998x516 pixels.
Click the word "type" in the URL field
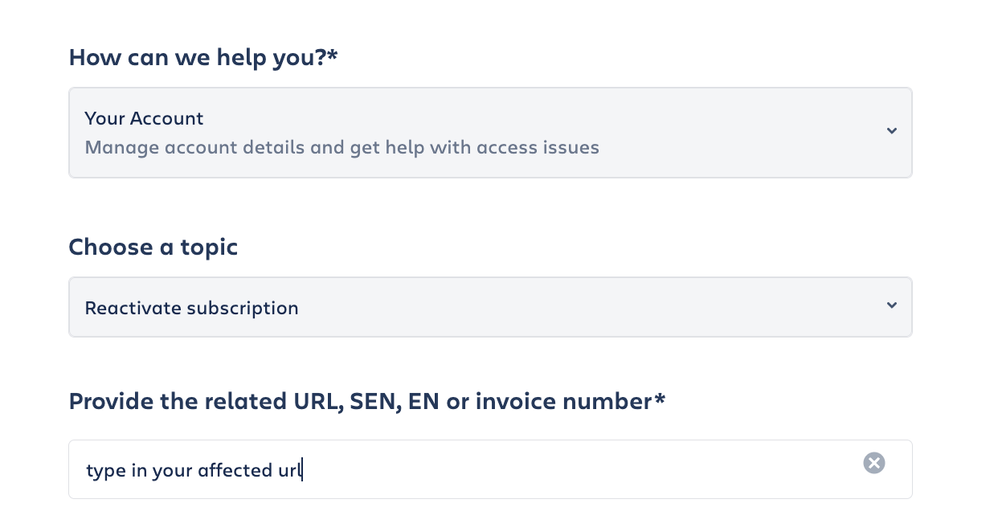[105, 470]
